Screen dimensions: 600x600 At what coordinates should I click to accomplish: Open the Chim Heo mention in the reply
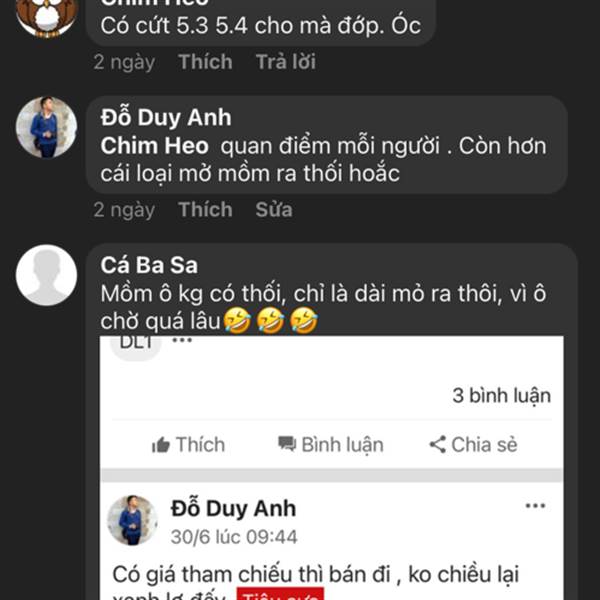155,146
